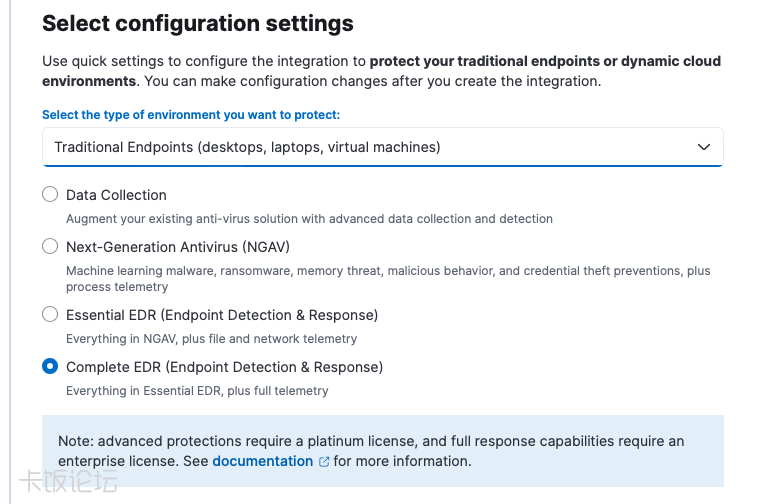Image resolution: width=757 pixels, height=504 pixels.
Task: Click the "Everything in NGAV" description text
Action: (x=211, y=339)
